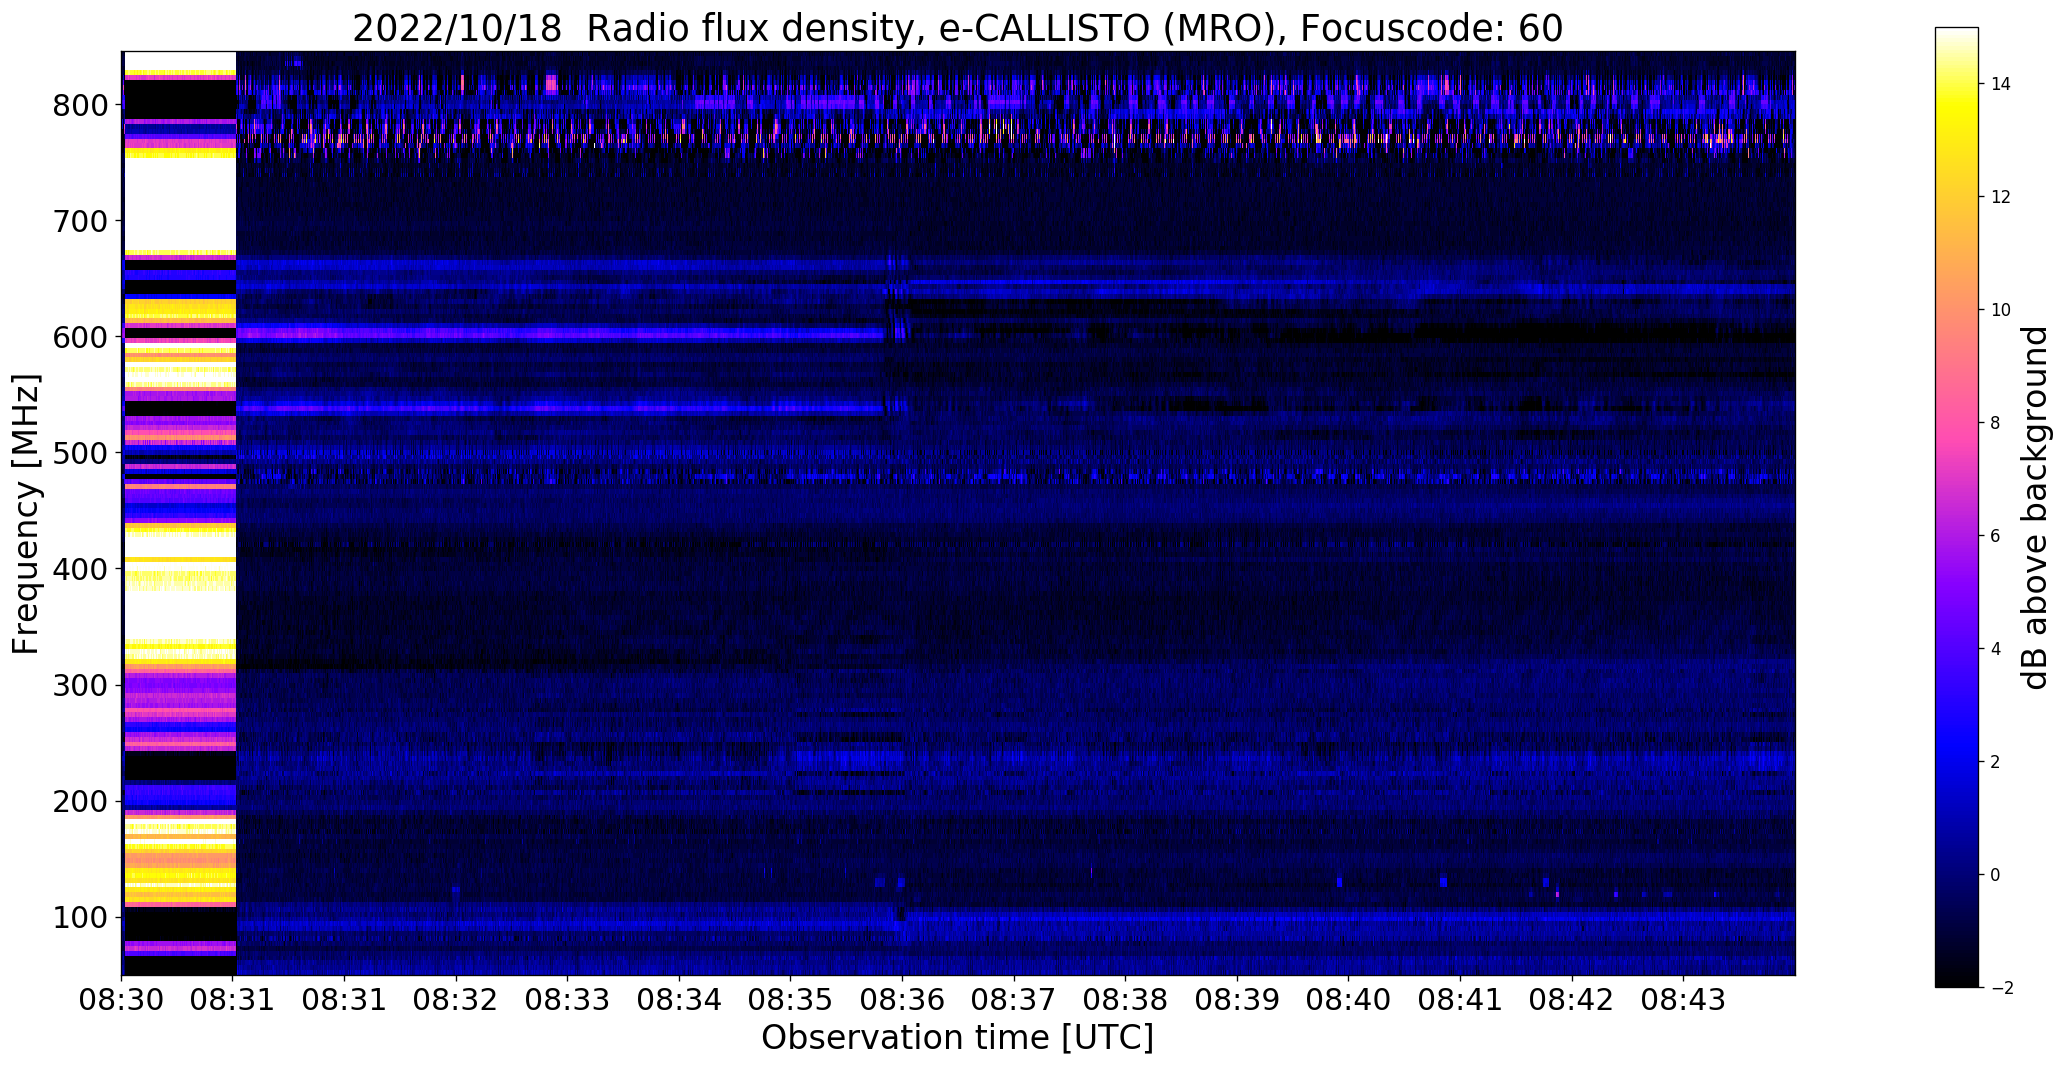Click the 700 tick on the frequency axis
The image size is (2066, 1067).
pyautogui.click(x=81, y=221)
